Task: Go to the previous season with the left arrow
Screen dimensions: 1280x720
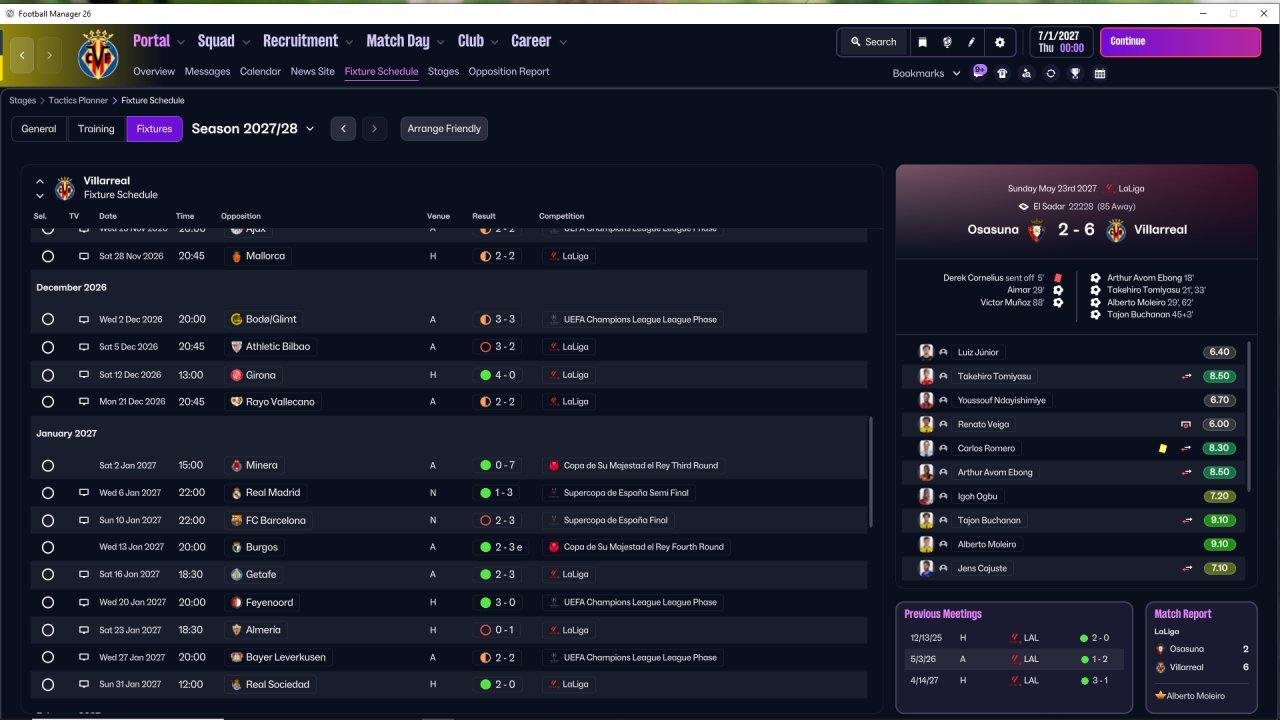Action: tap(343, 128)
